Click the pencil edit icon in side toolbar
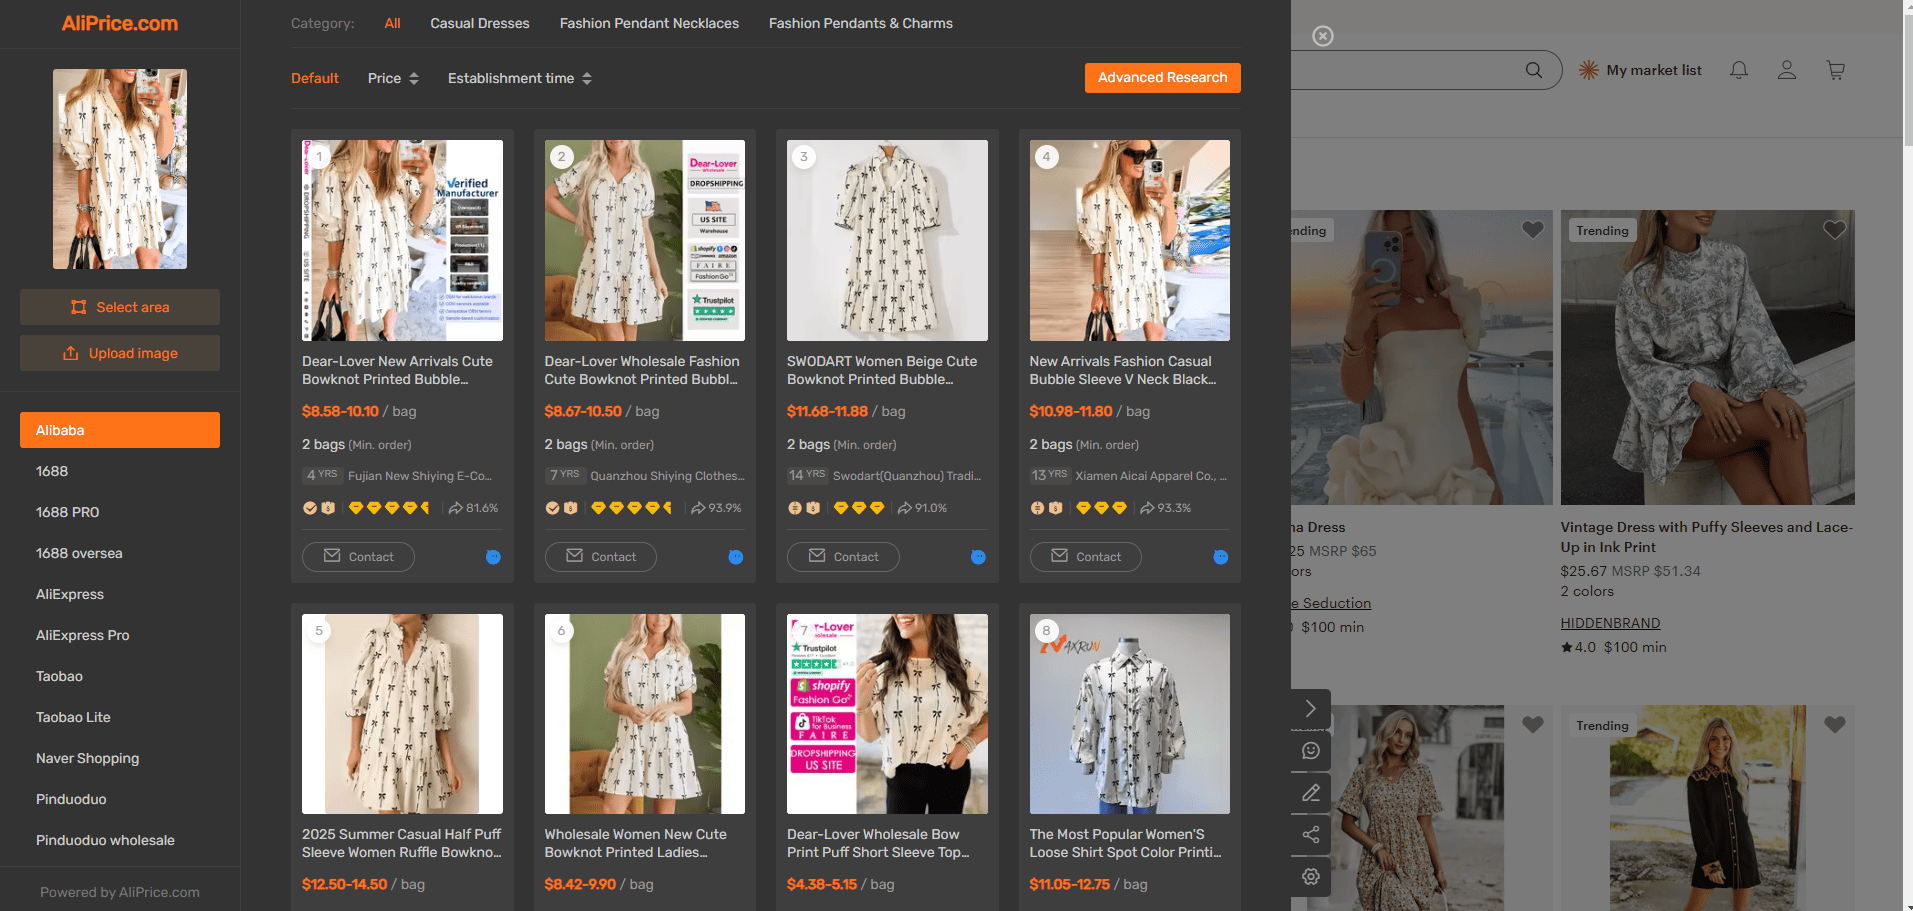Image resolution: width=1913 pixels, height=911 pixels. click(x=1311, y=793)
